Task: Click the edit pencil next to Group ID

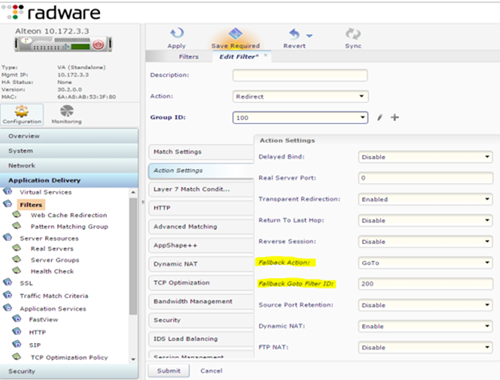Action: click(x=380, y=117)
